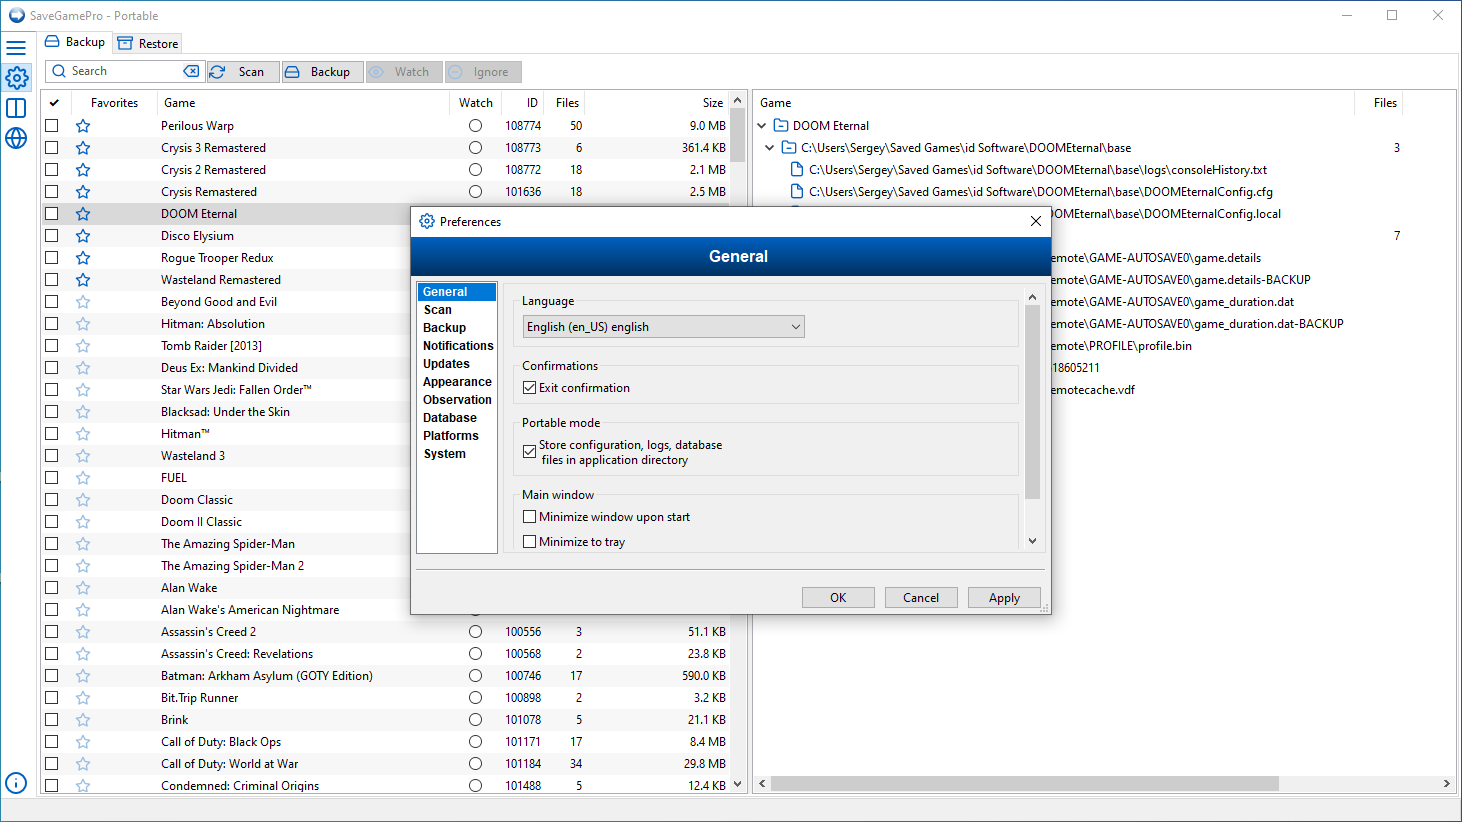This screenshot has height=822, width=1462.
Task: Star Bit.Trip Runner row
Action: [x=83, y=698]
